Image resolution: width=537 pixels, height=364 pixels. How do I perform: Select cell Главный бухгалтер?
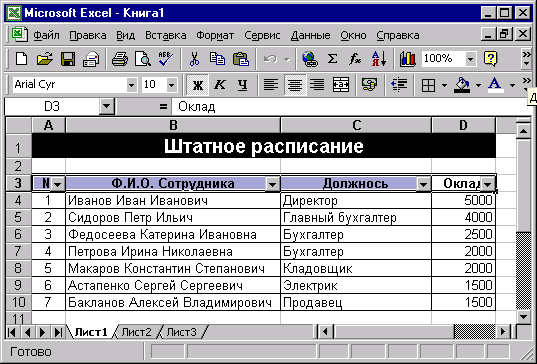(356, 217)
